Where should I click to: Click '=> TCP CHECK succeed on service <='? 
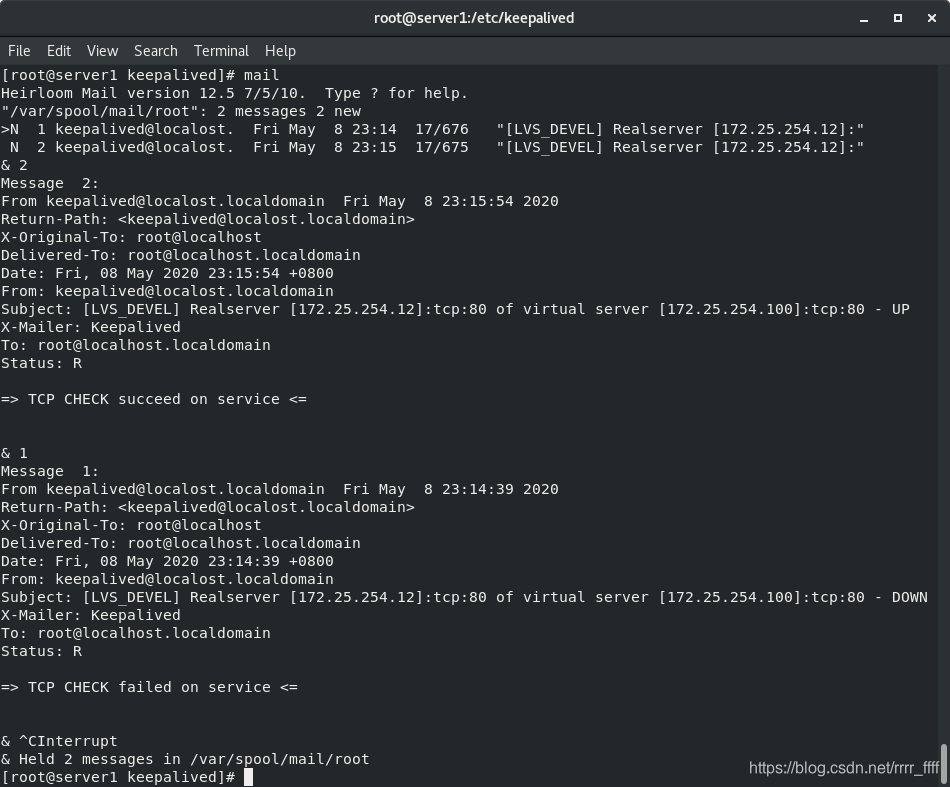click(x=154, y=399)
